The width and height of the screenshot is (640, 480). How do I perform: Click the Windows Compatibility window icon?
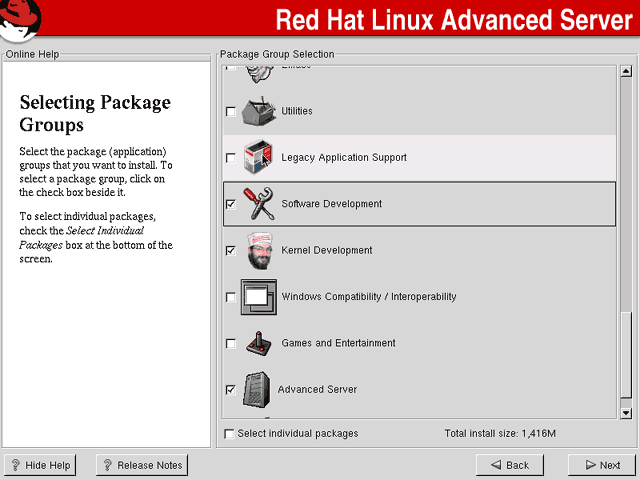pos(259,297)
